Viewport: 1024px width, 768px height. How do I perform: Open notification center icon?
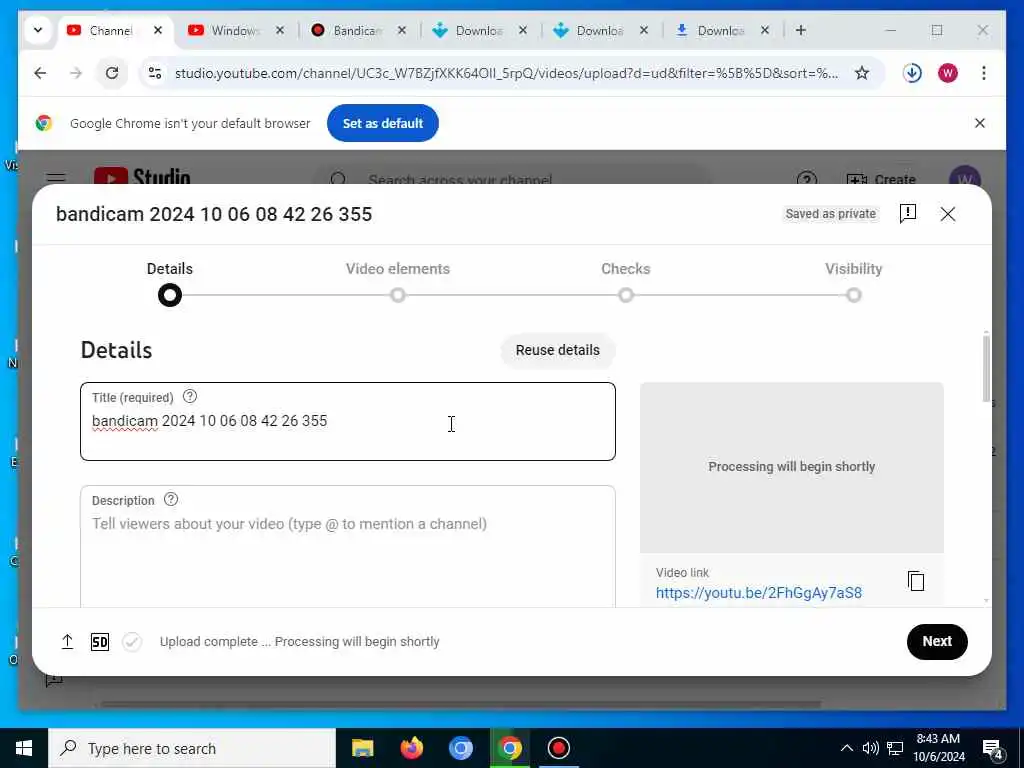(x=993, y=750)
